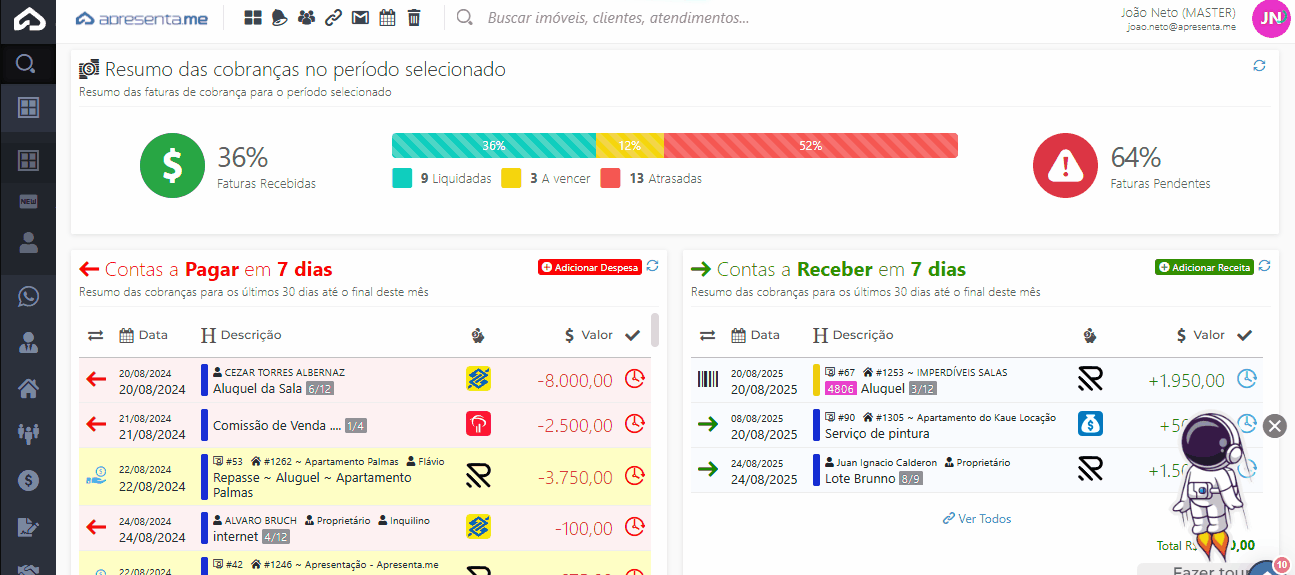Open the calendar icon in top toolbar
This screenshot has width=1295, height=575.
tap(387, 17)
